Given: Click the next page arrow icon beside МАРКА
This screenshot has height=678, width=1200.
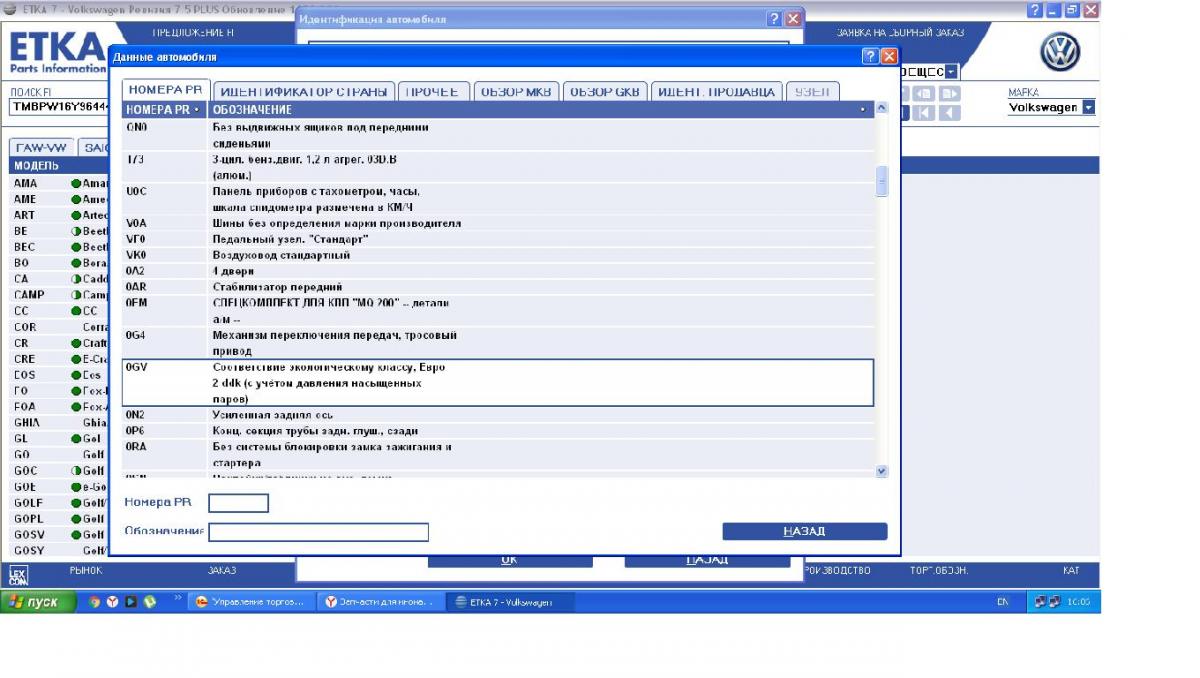Looking at the screenshot, I should 949,94.
